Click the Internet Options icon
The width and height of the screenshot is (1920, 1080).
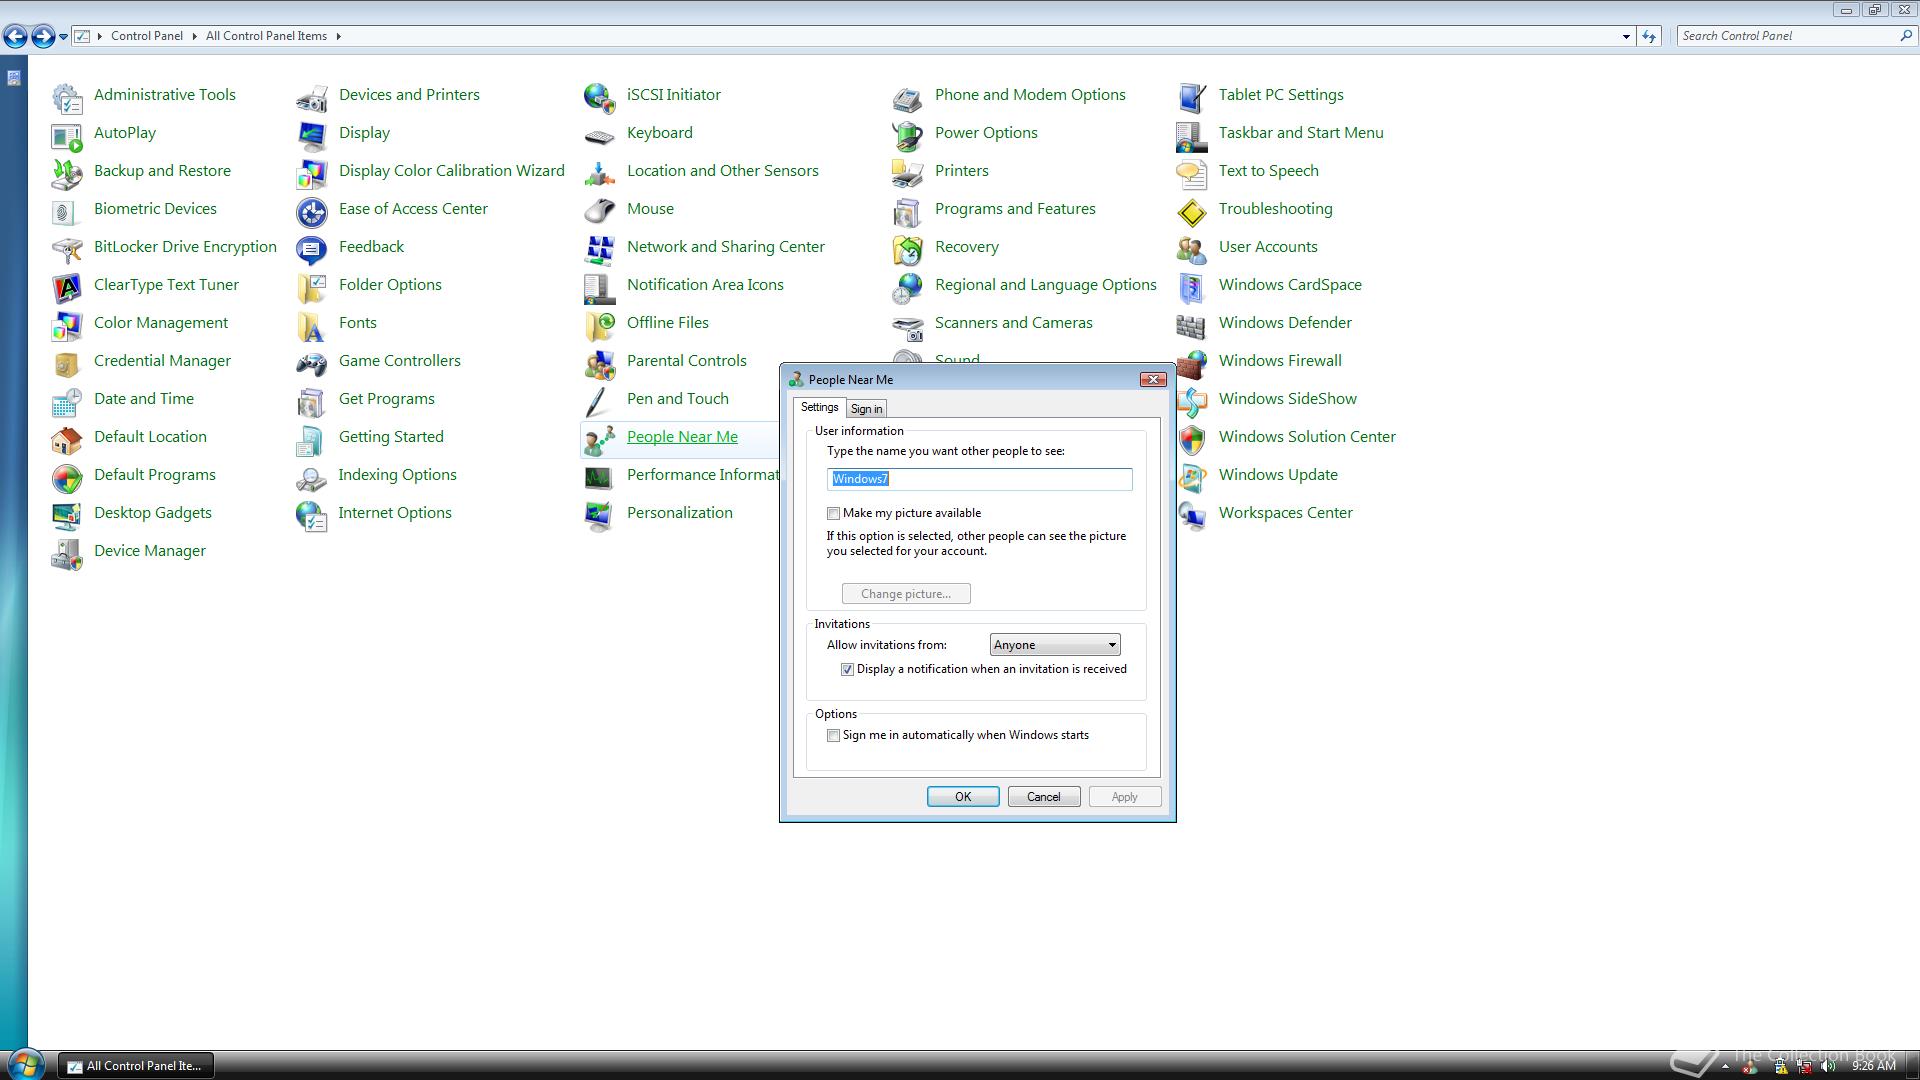point(312,516)
